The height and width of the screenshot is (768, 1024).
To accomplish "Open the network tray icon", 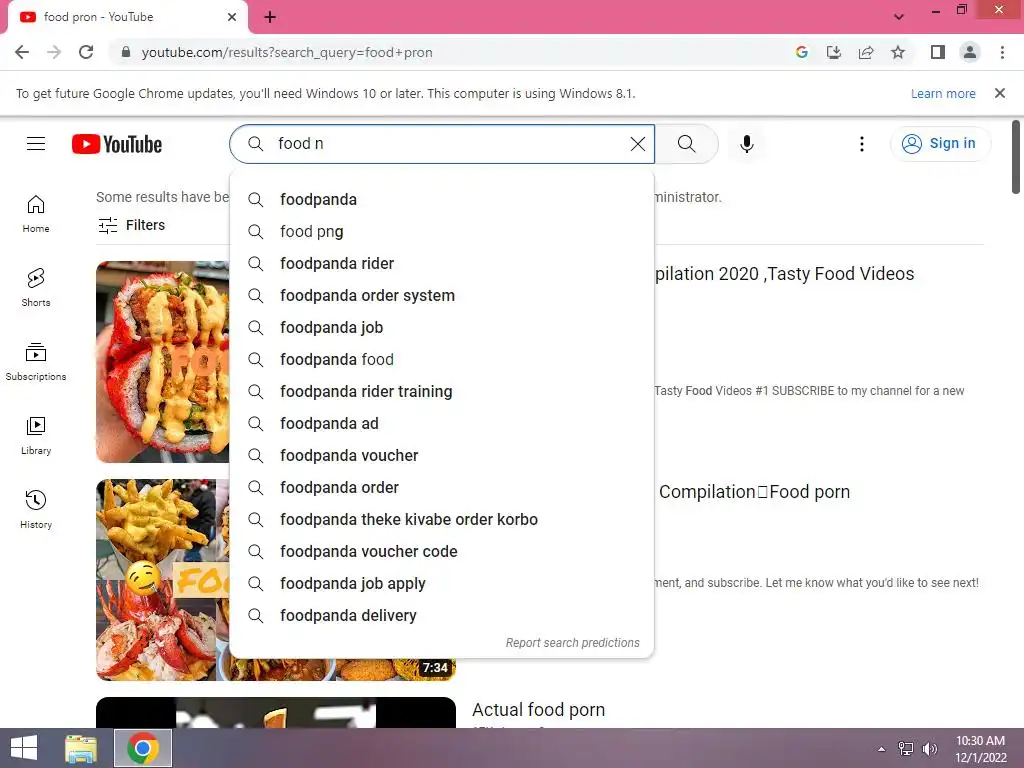I will tap(906, 749).
